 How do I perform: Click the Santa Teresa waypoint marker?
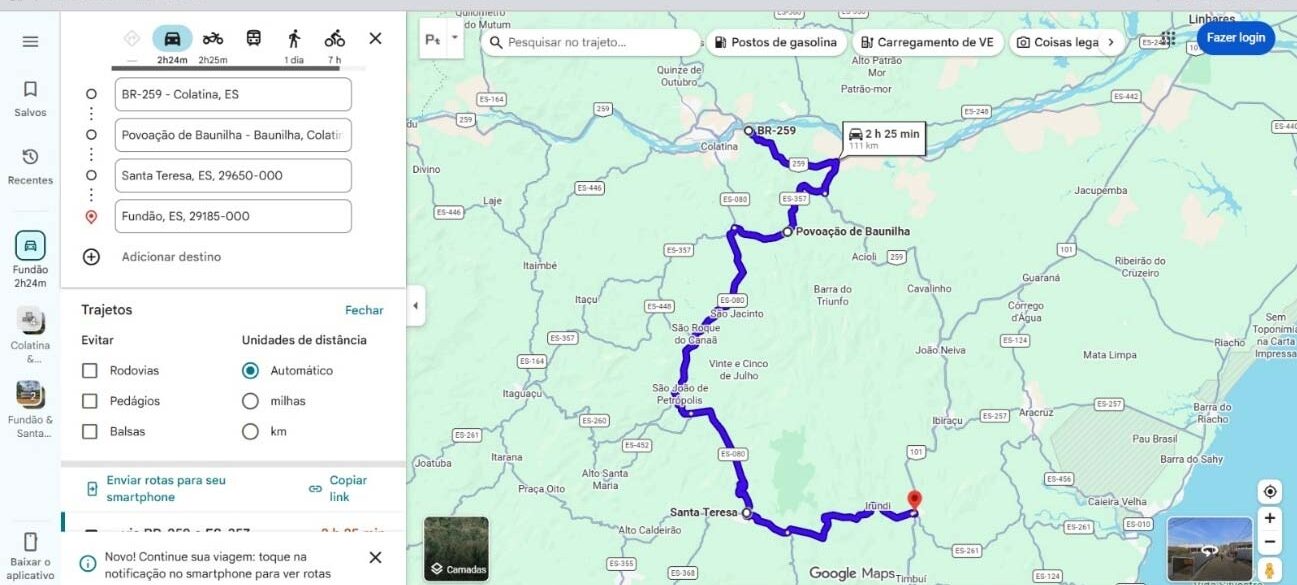[x=746, y=512]
